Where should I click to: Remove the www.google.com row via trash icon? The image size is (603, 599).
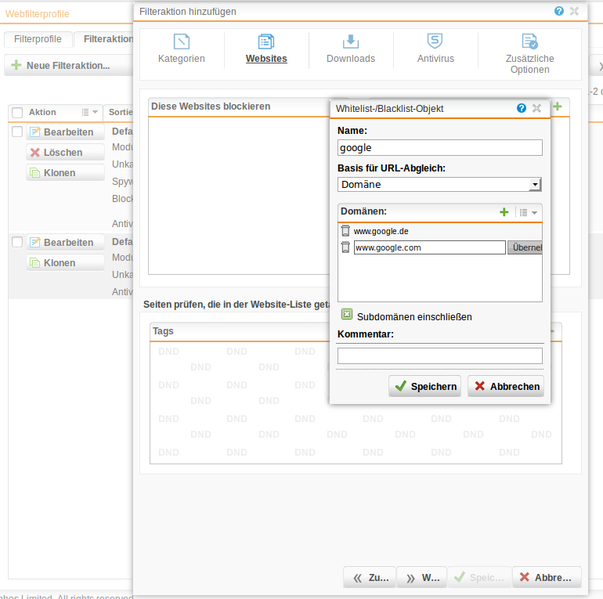345,247
